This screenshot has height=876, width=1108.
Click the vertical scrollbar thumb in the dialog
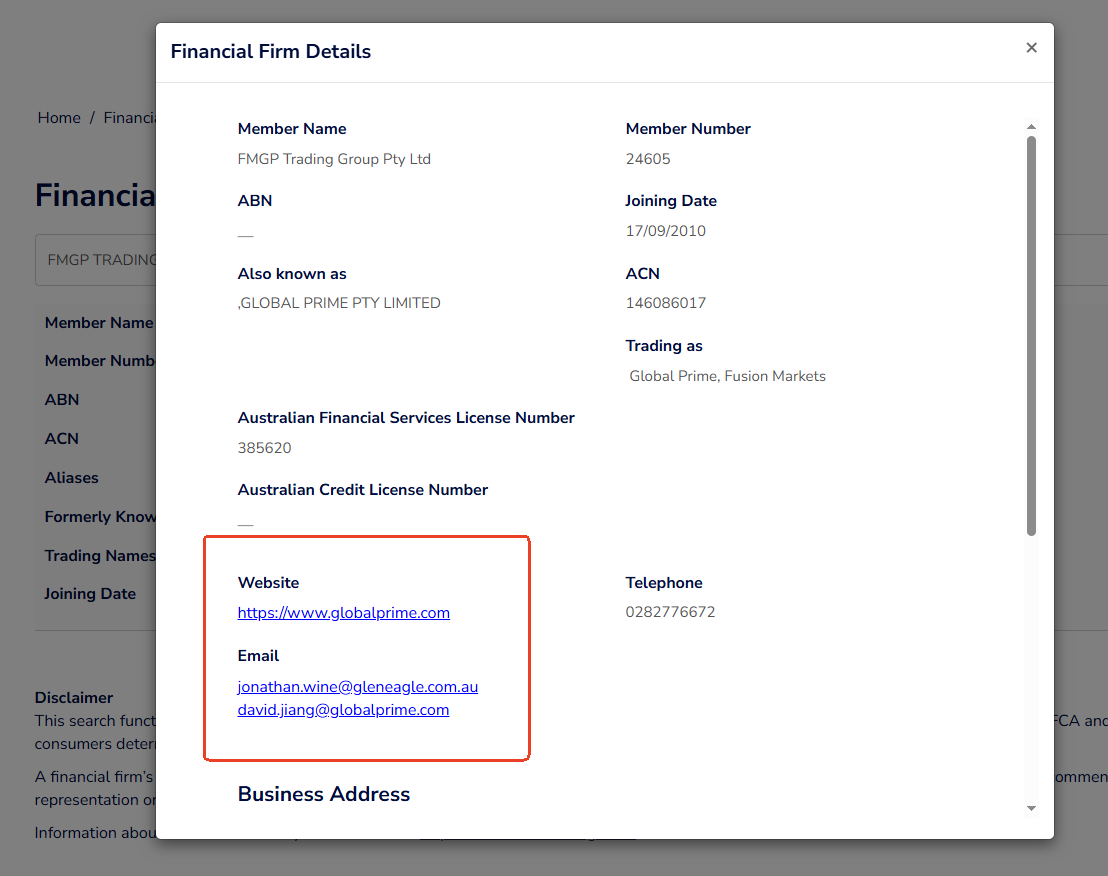click(x=1031, y=336)
